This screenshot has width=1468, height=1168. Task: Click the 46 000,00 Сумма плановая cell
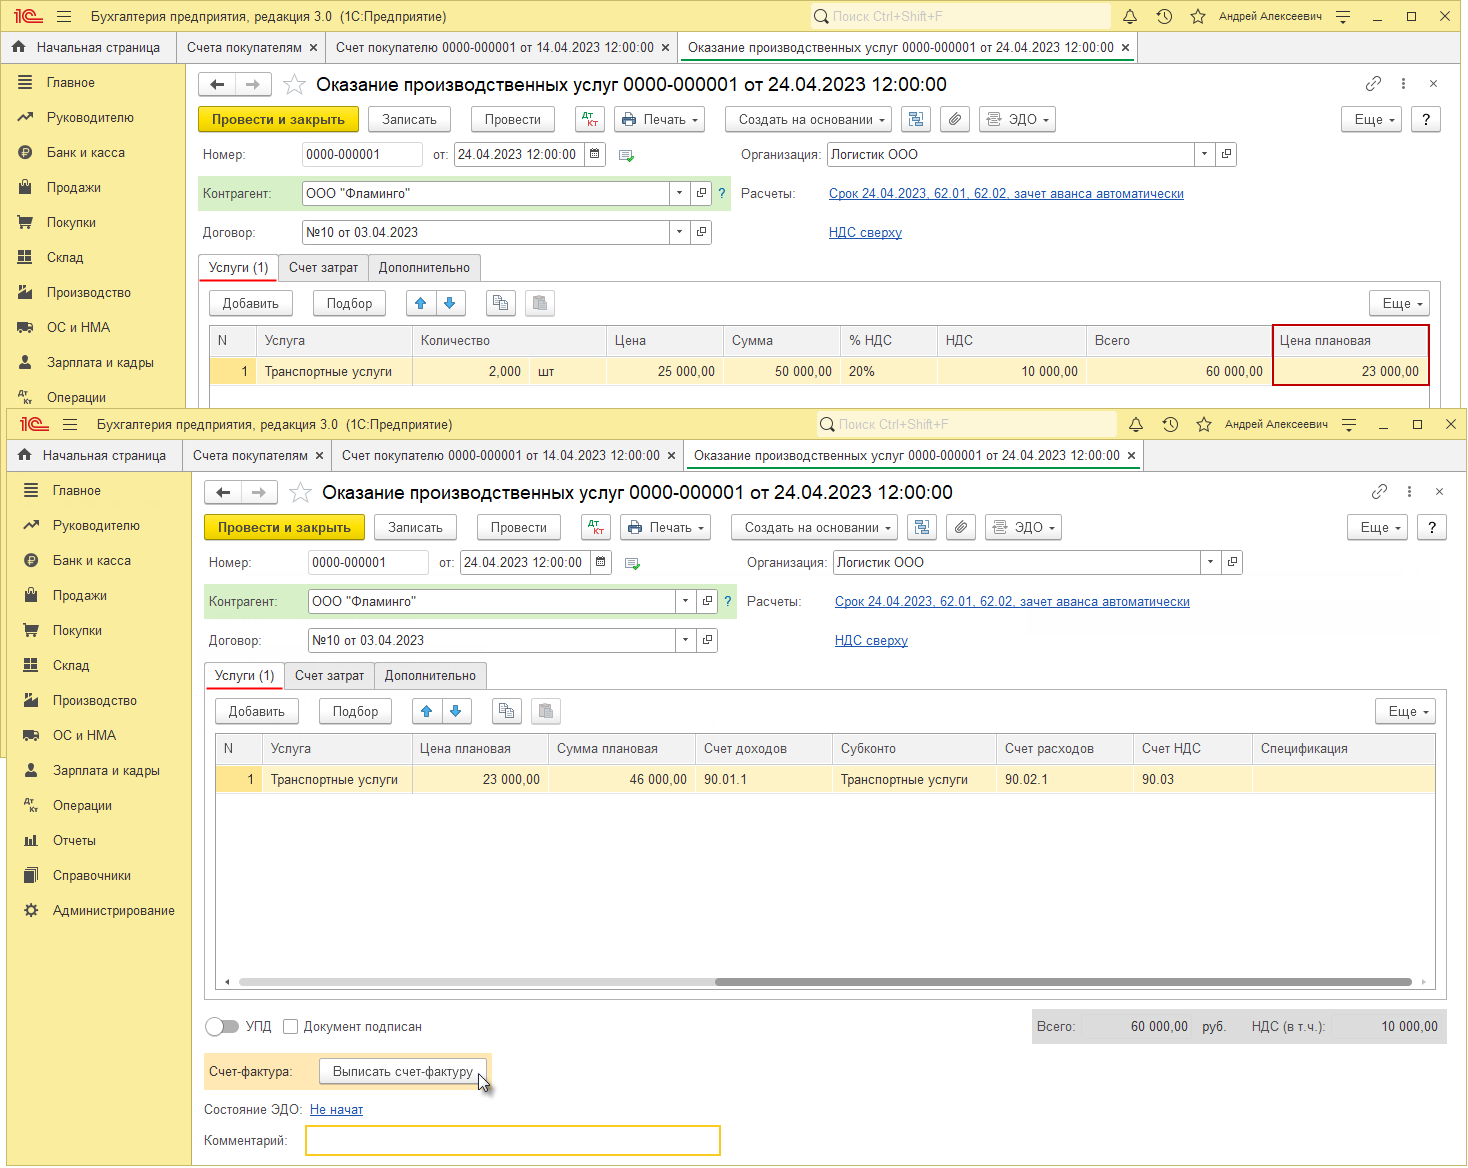pyautogui.click(x=622, y=779)
